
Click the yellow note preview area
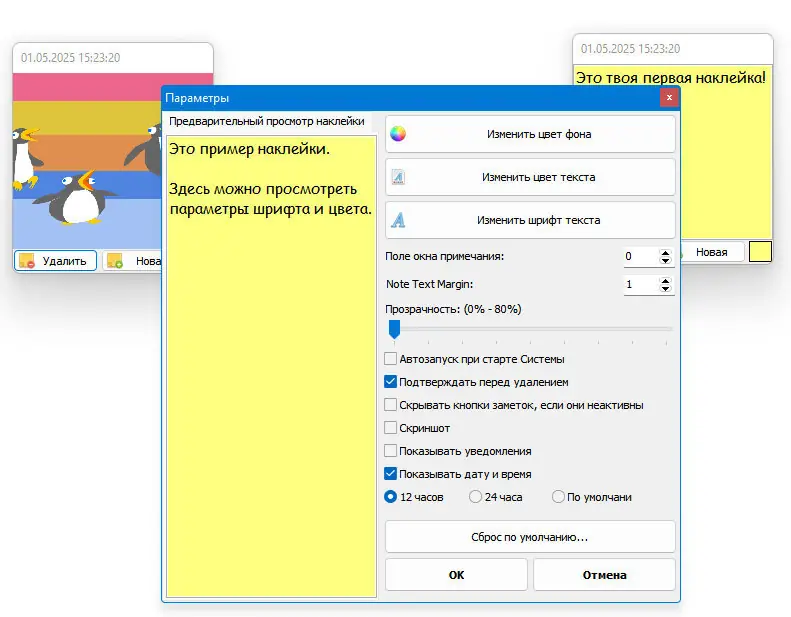[x=271, y=366]
